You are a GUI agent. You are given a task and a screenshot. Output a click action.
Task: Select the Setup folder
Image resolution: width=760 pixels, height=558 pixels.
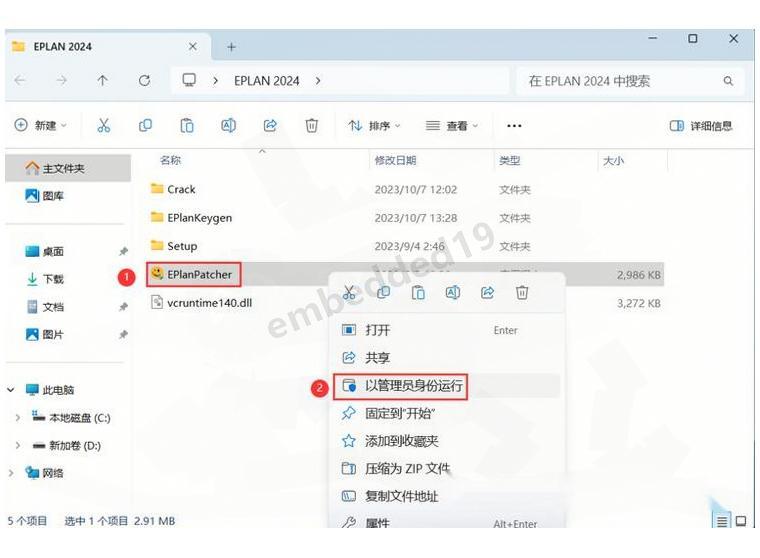point(174,246)
